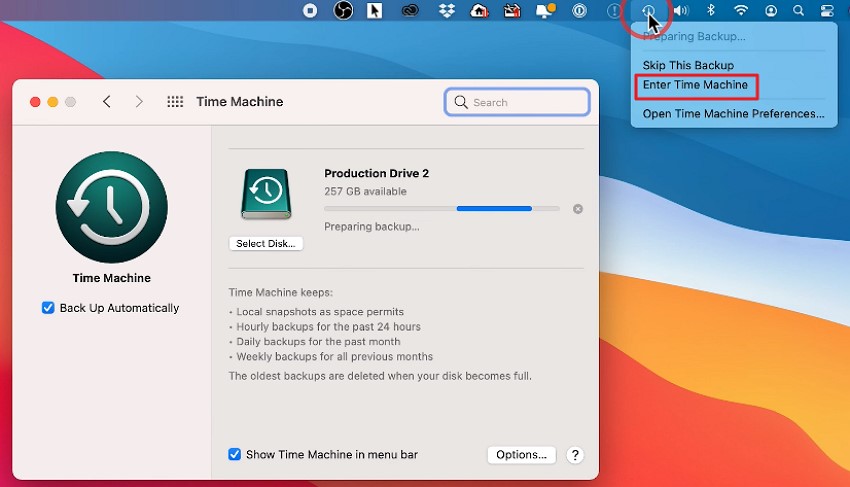
Task: Open help with the question mark button
Action: (575, 454)
